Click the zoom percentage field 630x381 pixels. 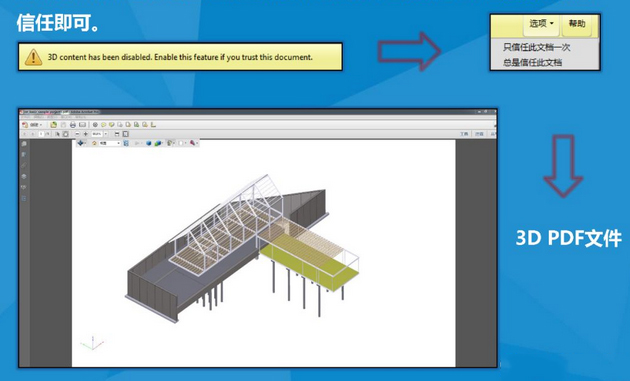point(97,134)
